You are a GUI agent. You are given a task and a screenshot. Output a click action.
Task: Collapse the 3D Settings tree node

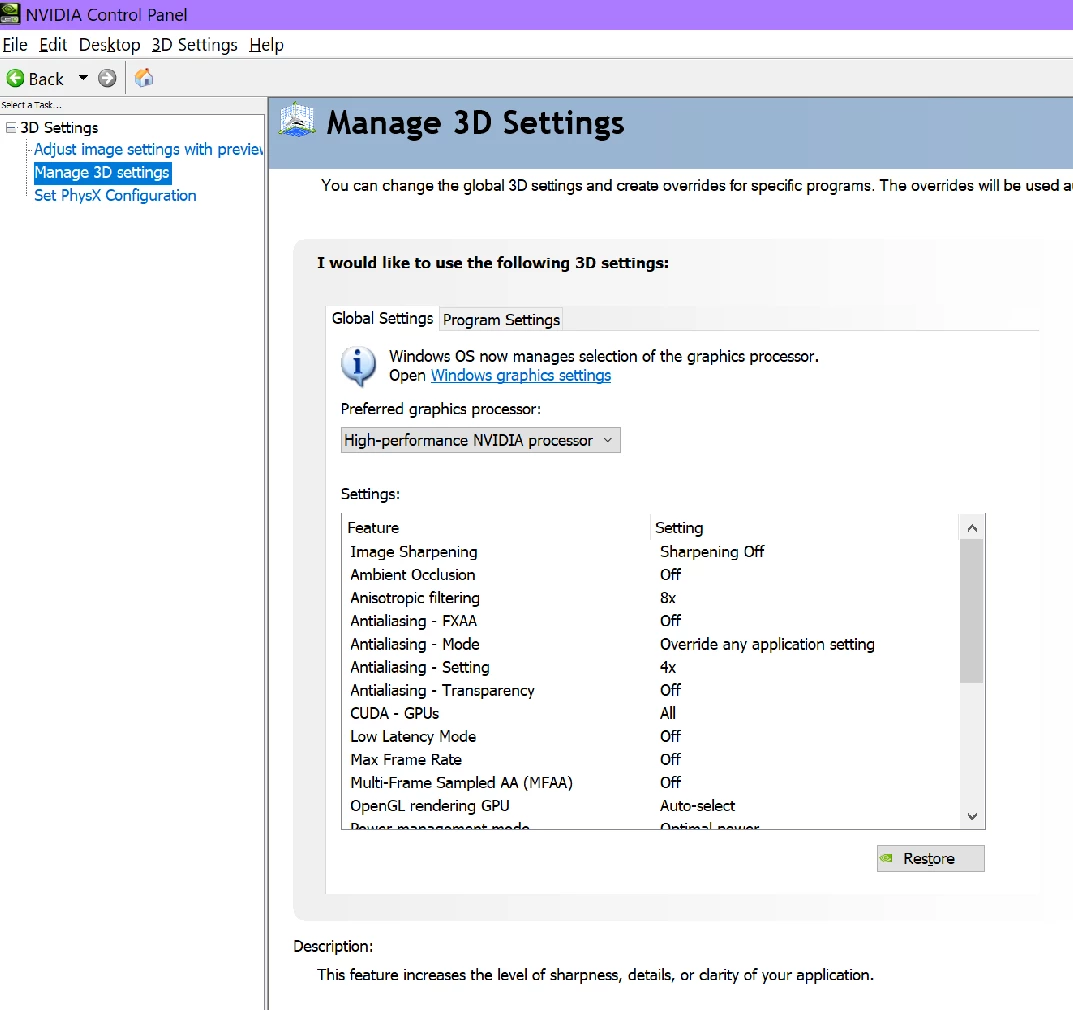(11, 128)
